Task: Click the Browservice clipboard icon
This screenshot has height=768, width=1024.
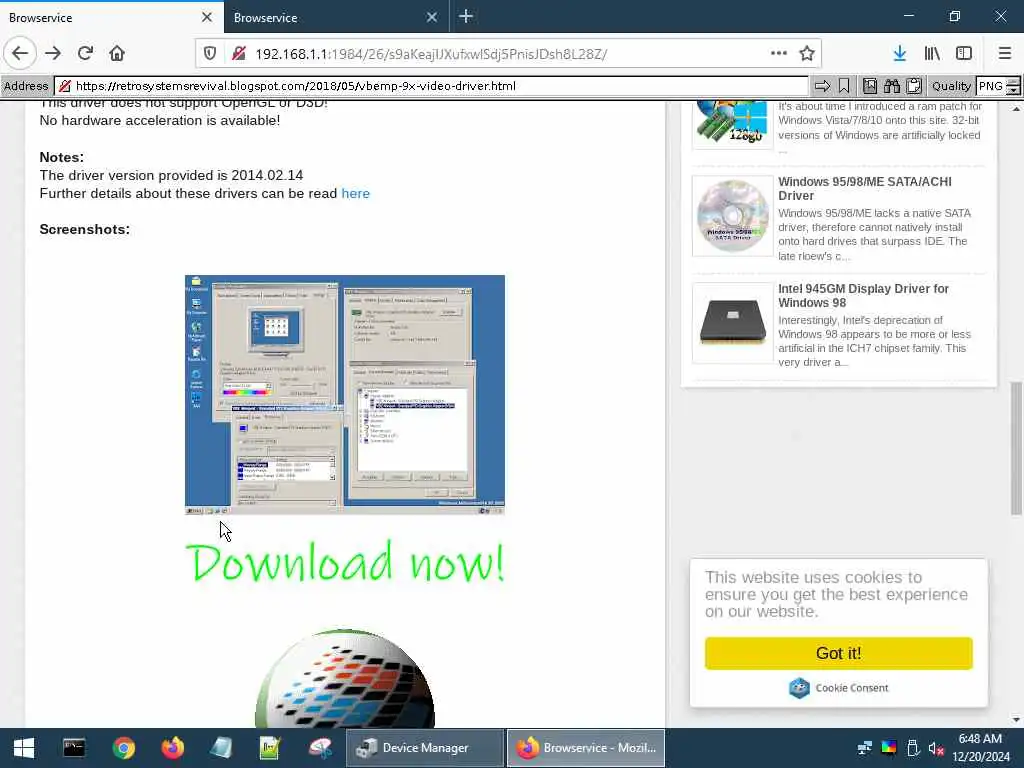Action: 914,86
